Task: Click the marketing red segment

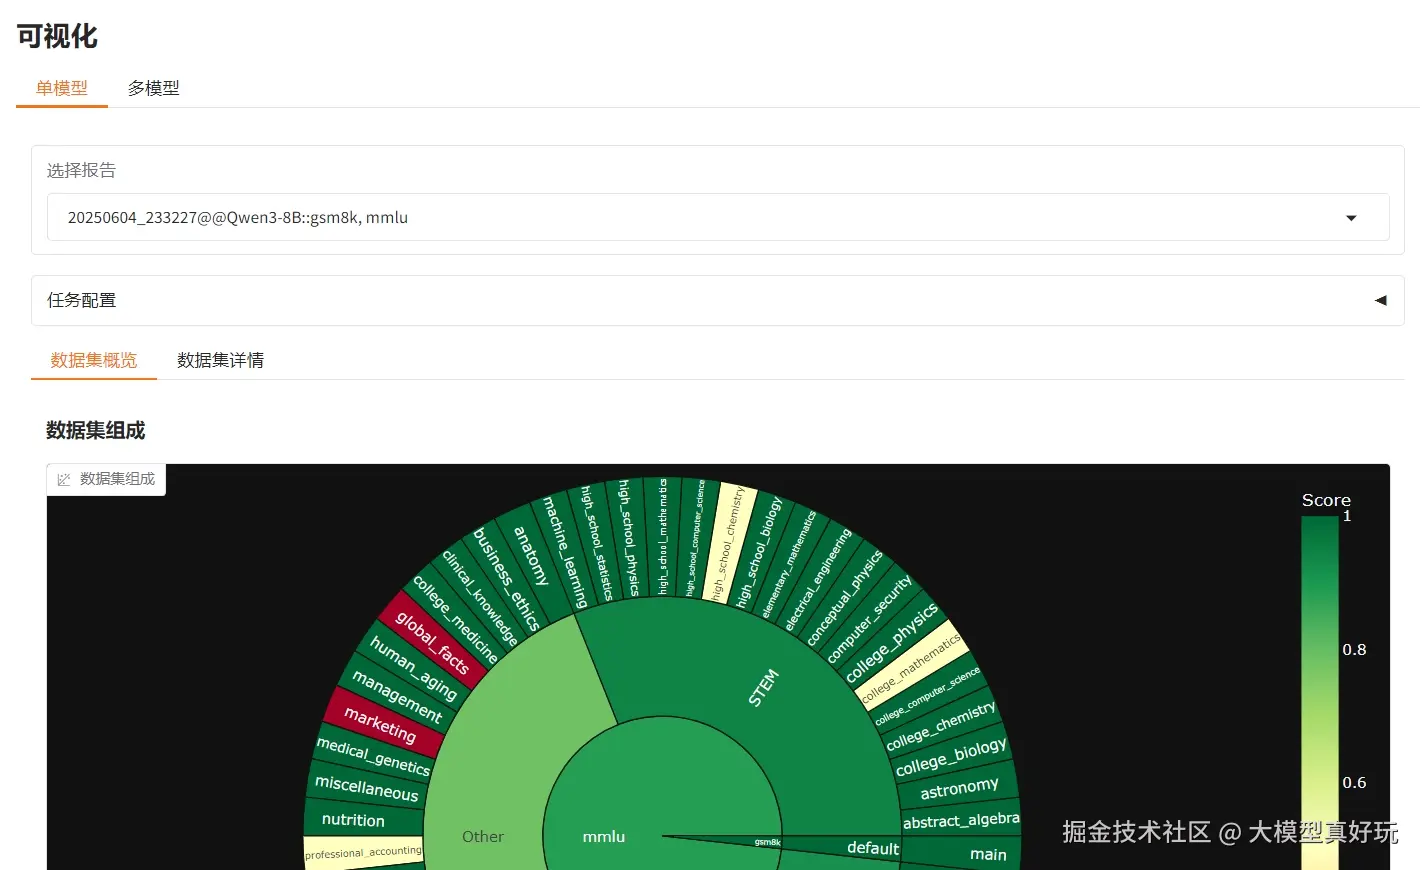Action: 380,724
